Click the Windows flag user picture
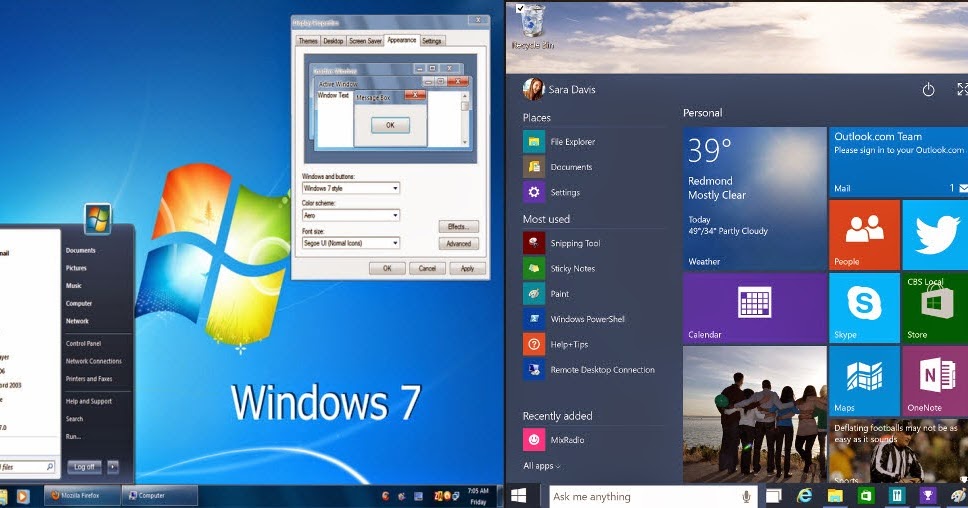This screenshot has height=508, width=968. click(x=98, y=219)
